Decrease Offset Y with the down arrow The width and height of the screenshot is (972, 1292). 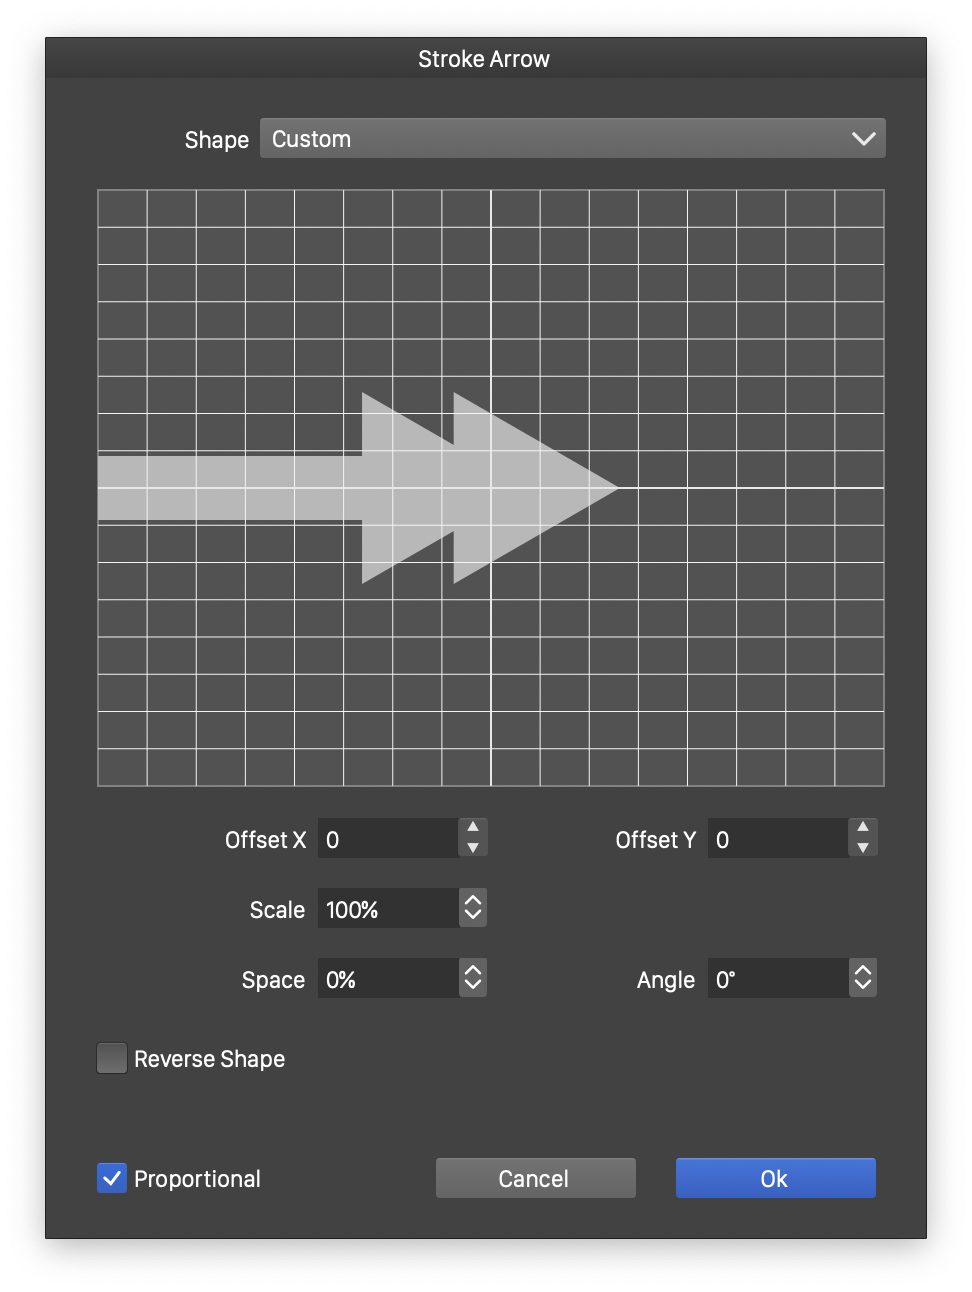coord(863,848)
